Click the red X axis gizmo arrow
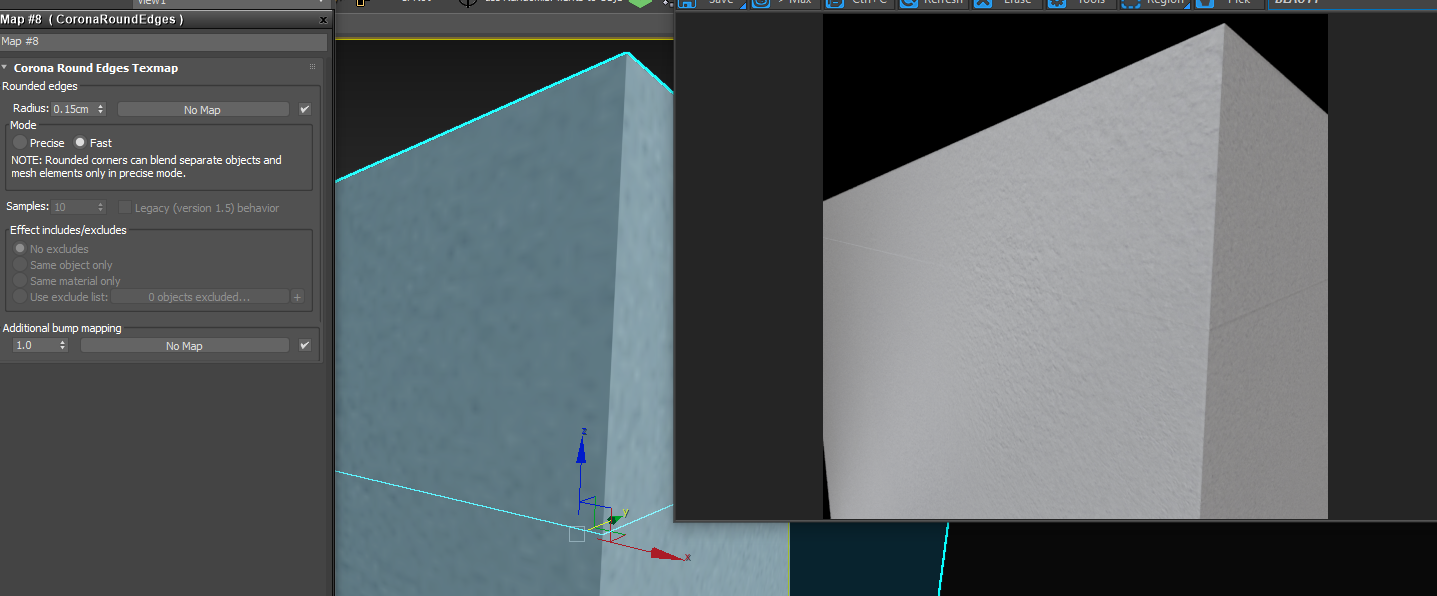1437x596 pixels. pyautogui.click(x=669, y=553)
